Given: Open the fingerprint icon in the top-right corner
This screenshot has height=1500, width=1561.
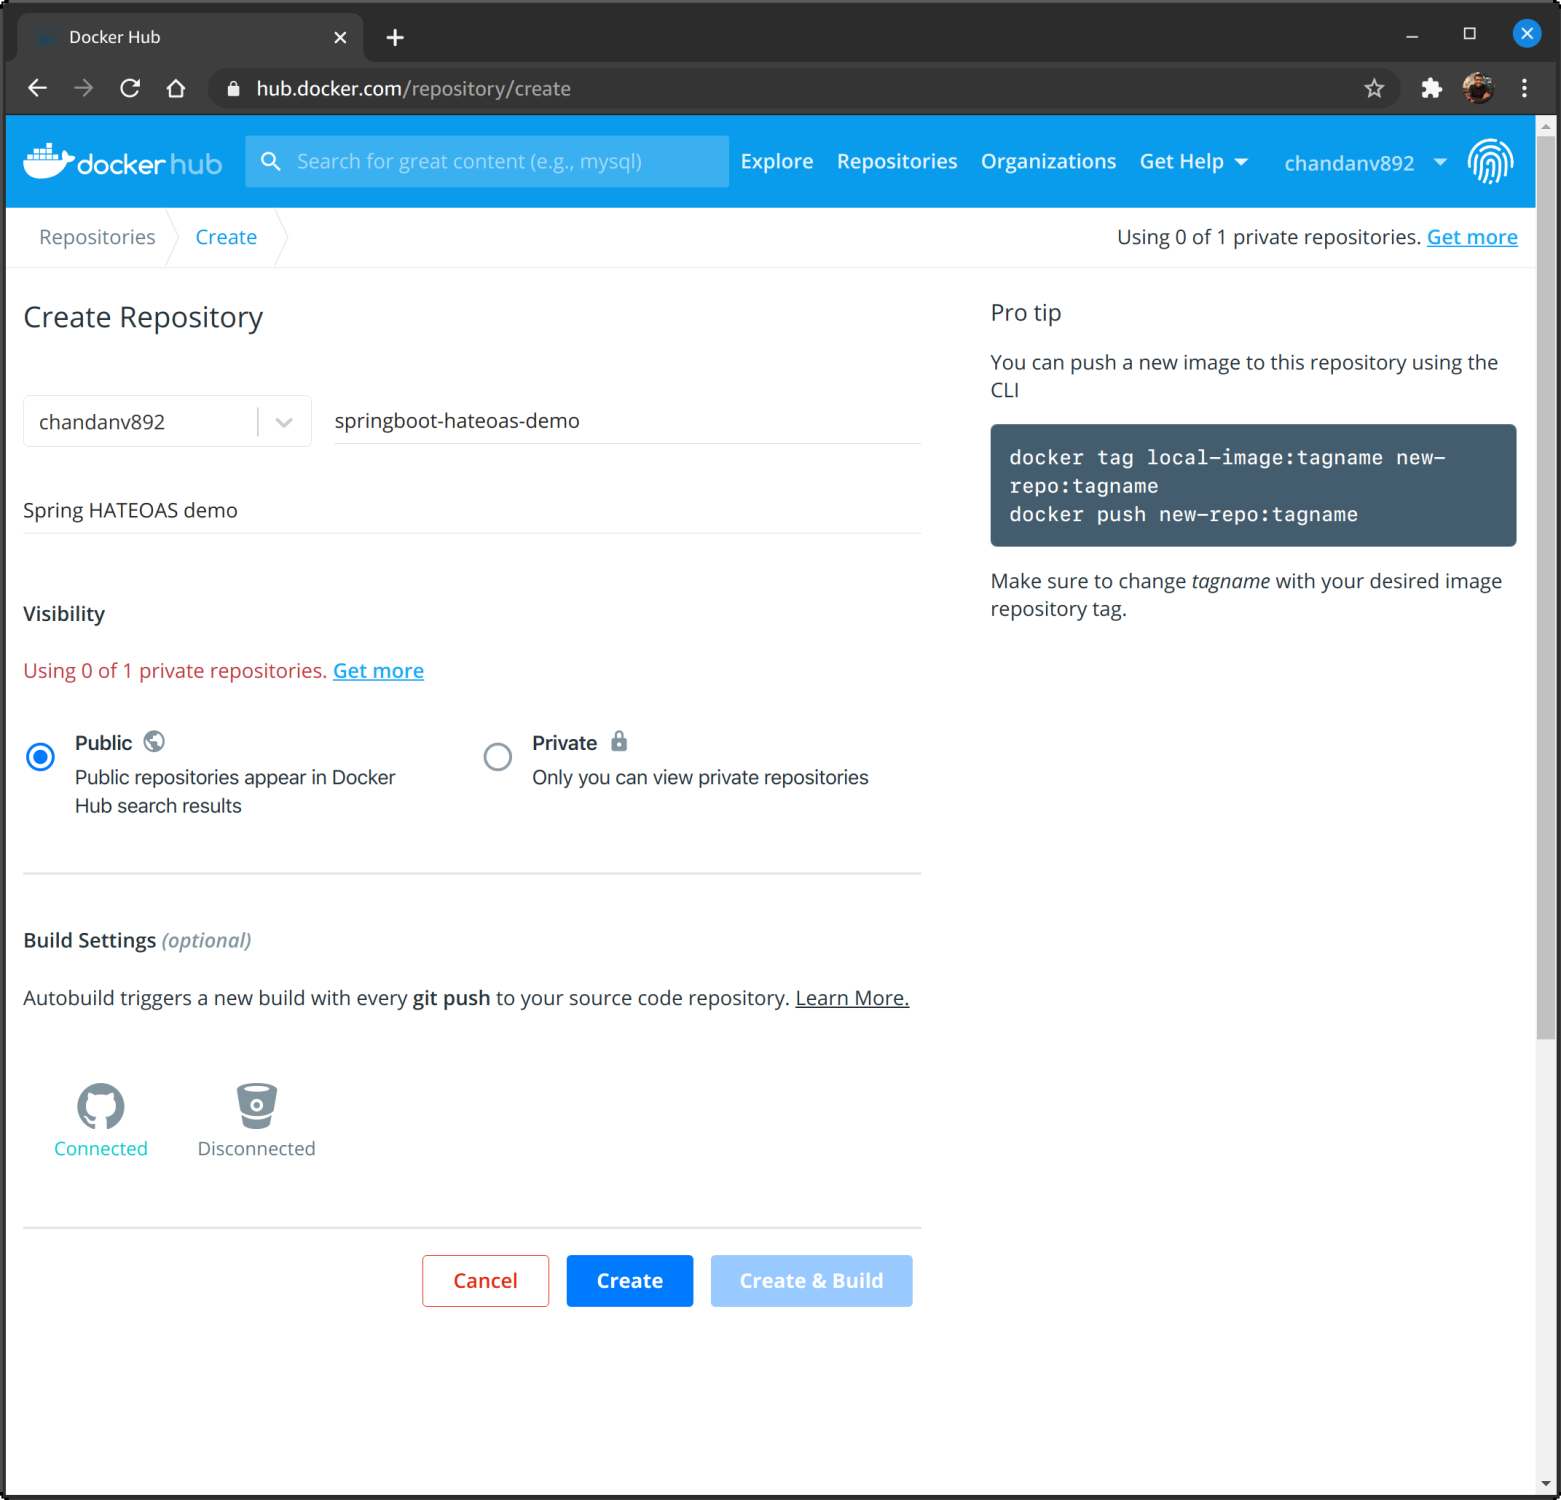Looking at the screenshot, I should tap(1491, 161).
